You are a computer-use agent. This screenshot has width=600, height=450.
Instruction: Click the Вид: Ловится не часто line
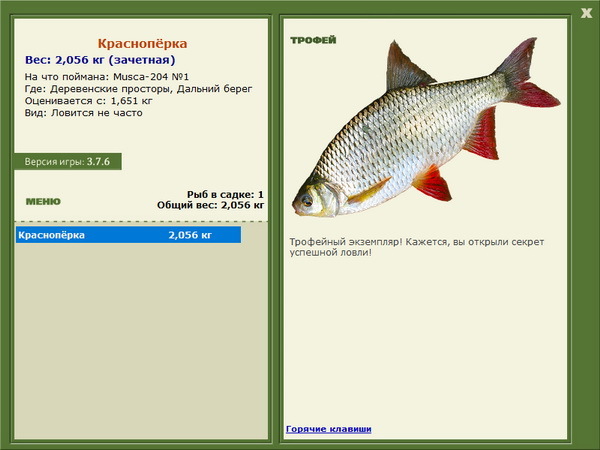(x=83, y=113)
